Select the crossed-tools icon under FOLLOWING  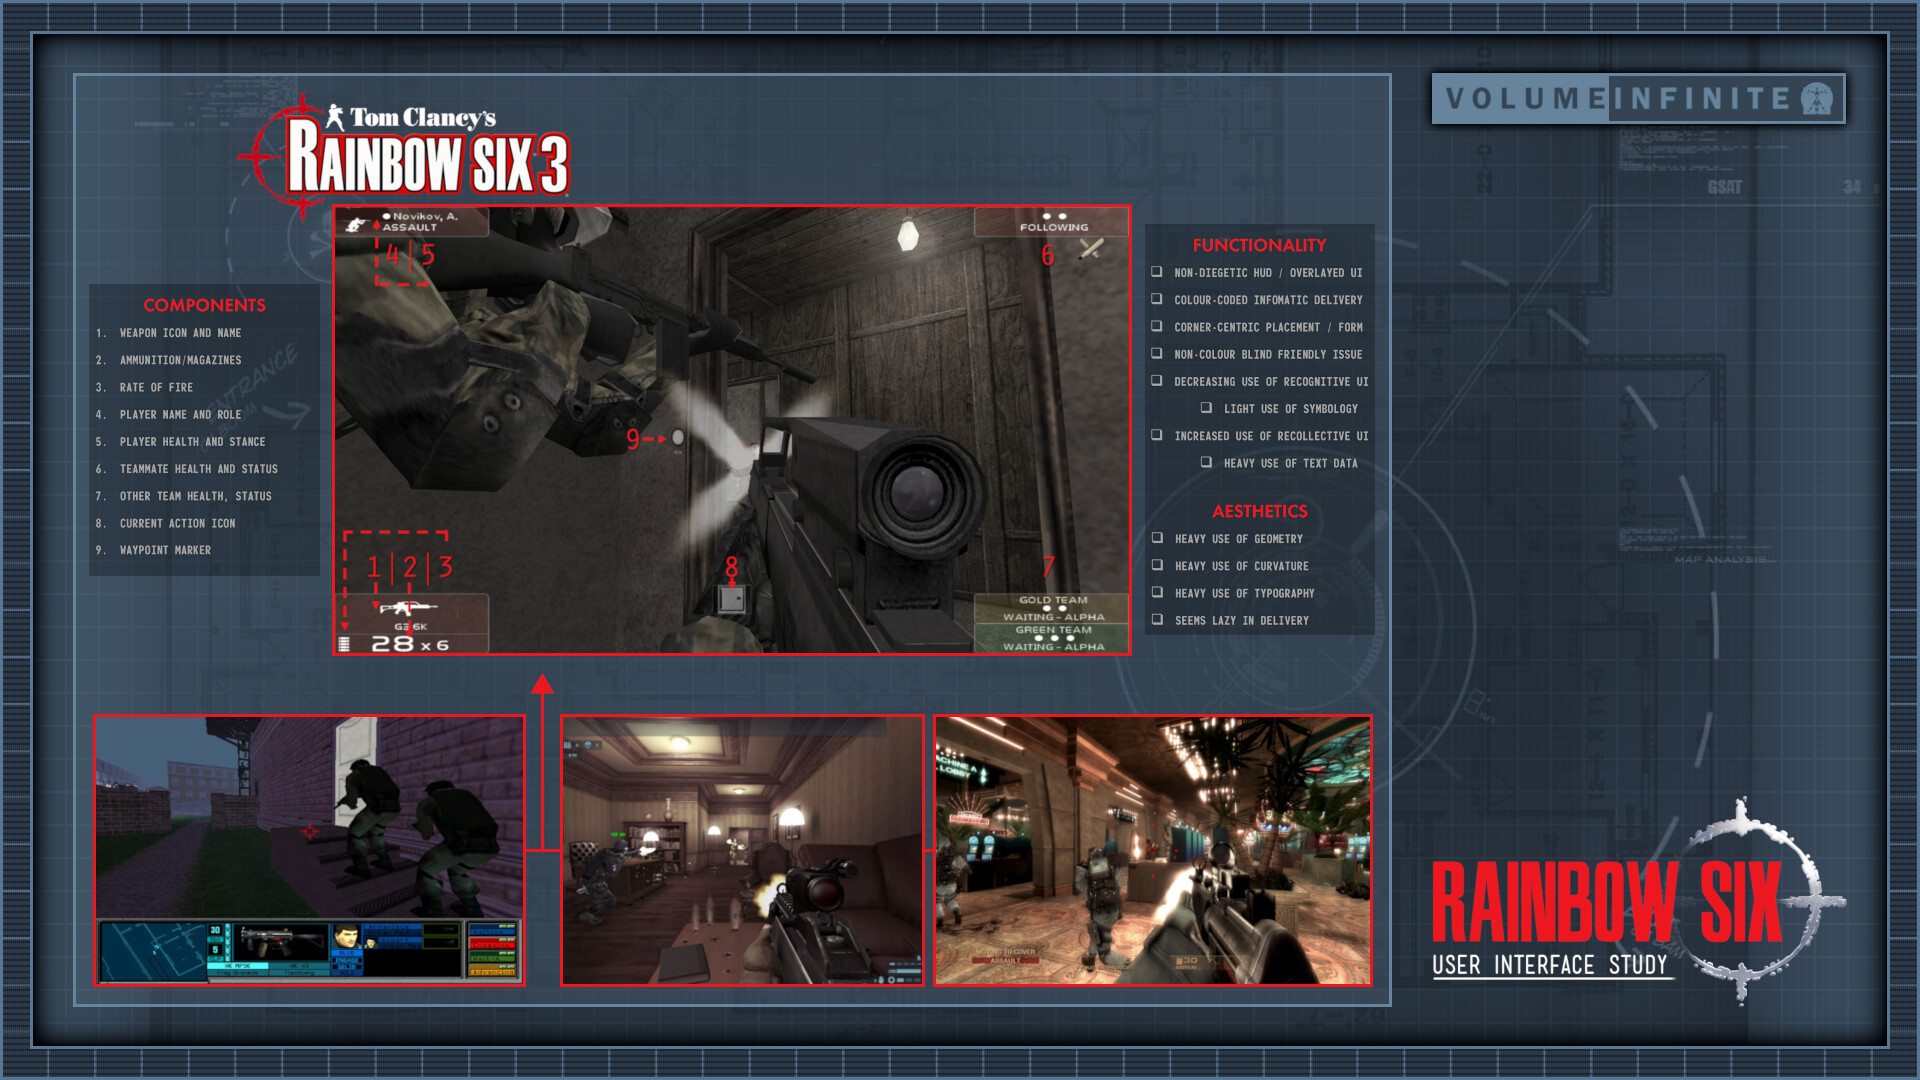tap(1091, 250)
